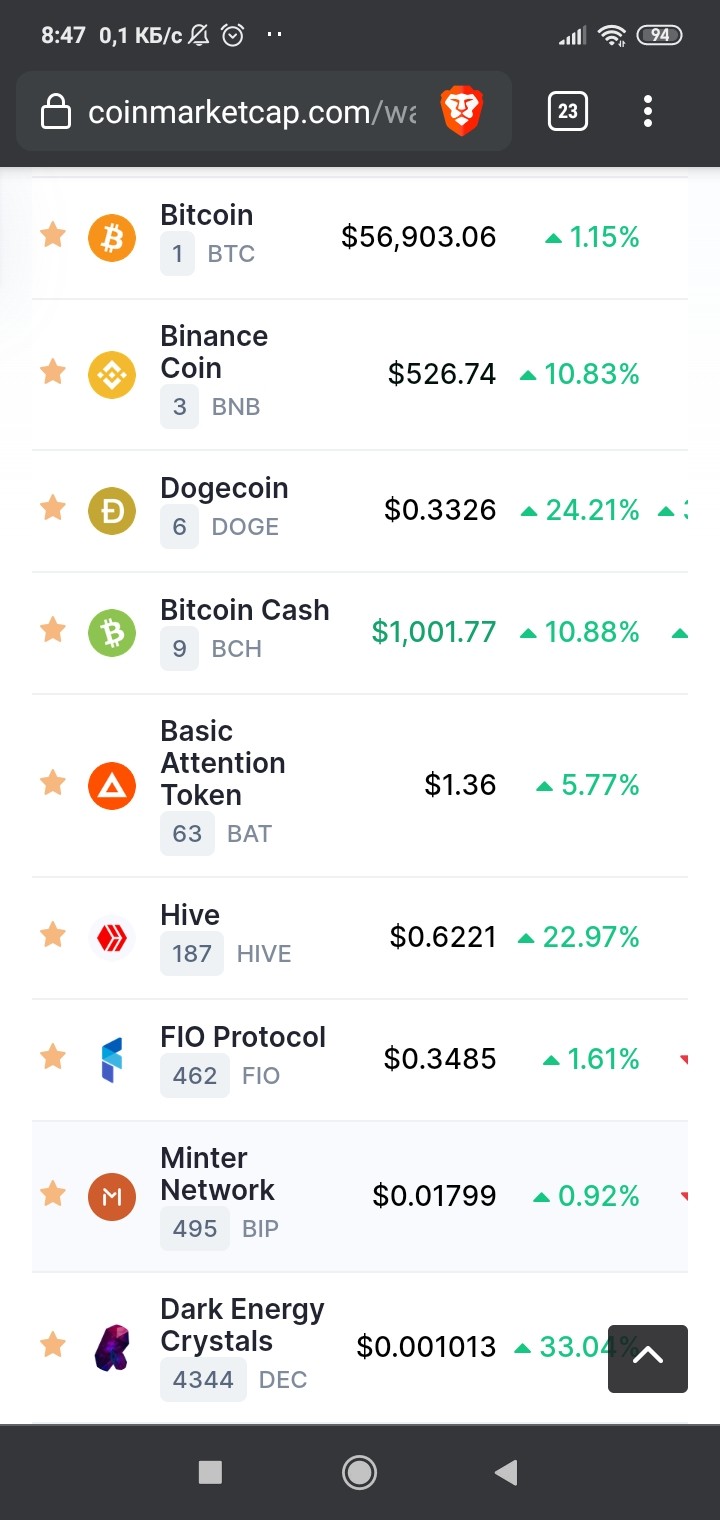Tap the Binance Coin yellow logo
The image size is (720, 1520).
[x=112, y=374]
